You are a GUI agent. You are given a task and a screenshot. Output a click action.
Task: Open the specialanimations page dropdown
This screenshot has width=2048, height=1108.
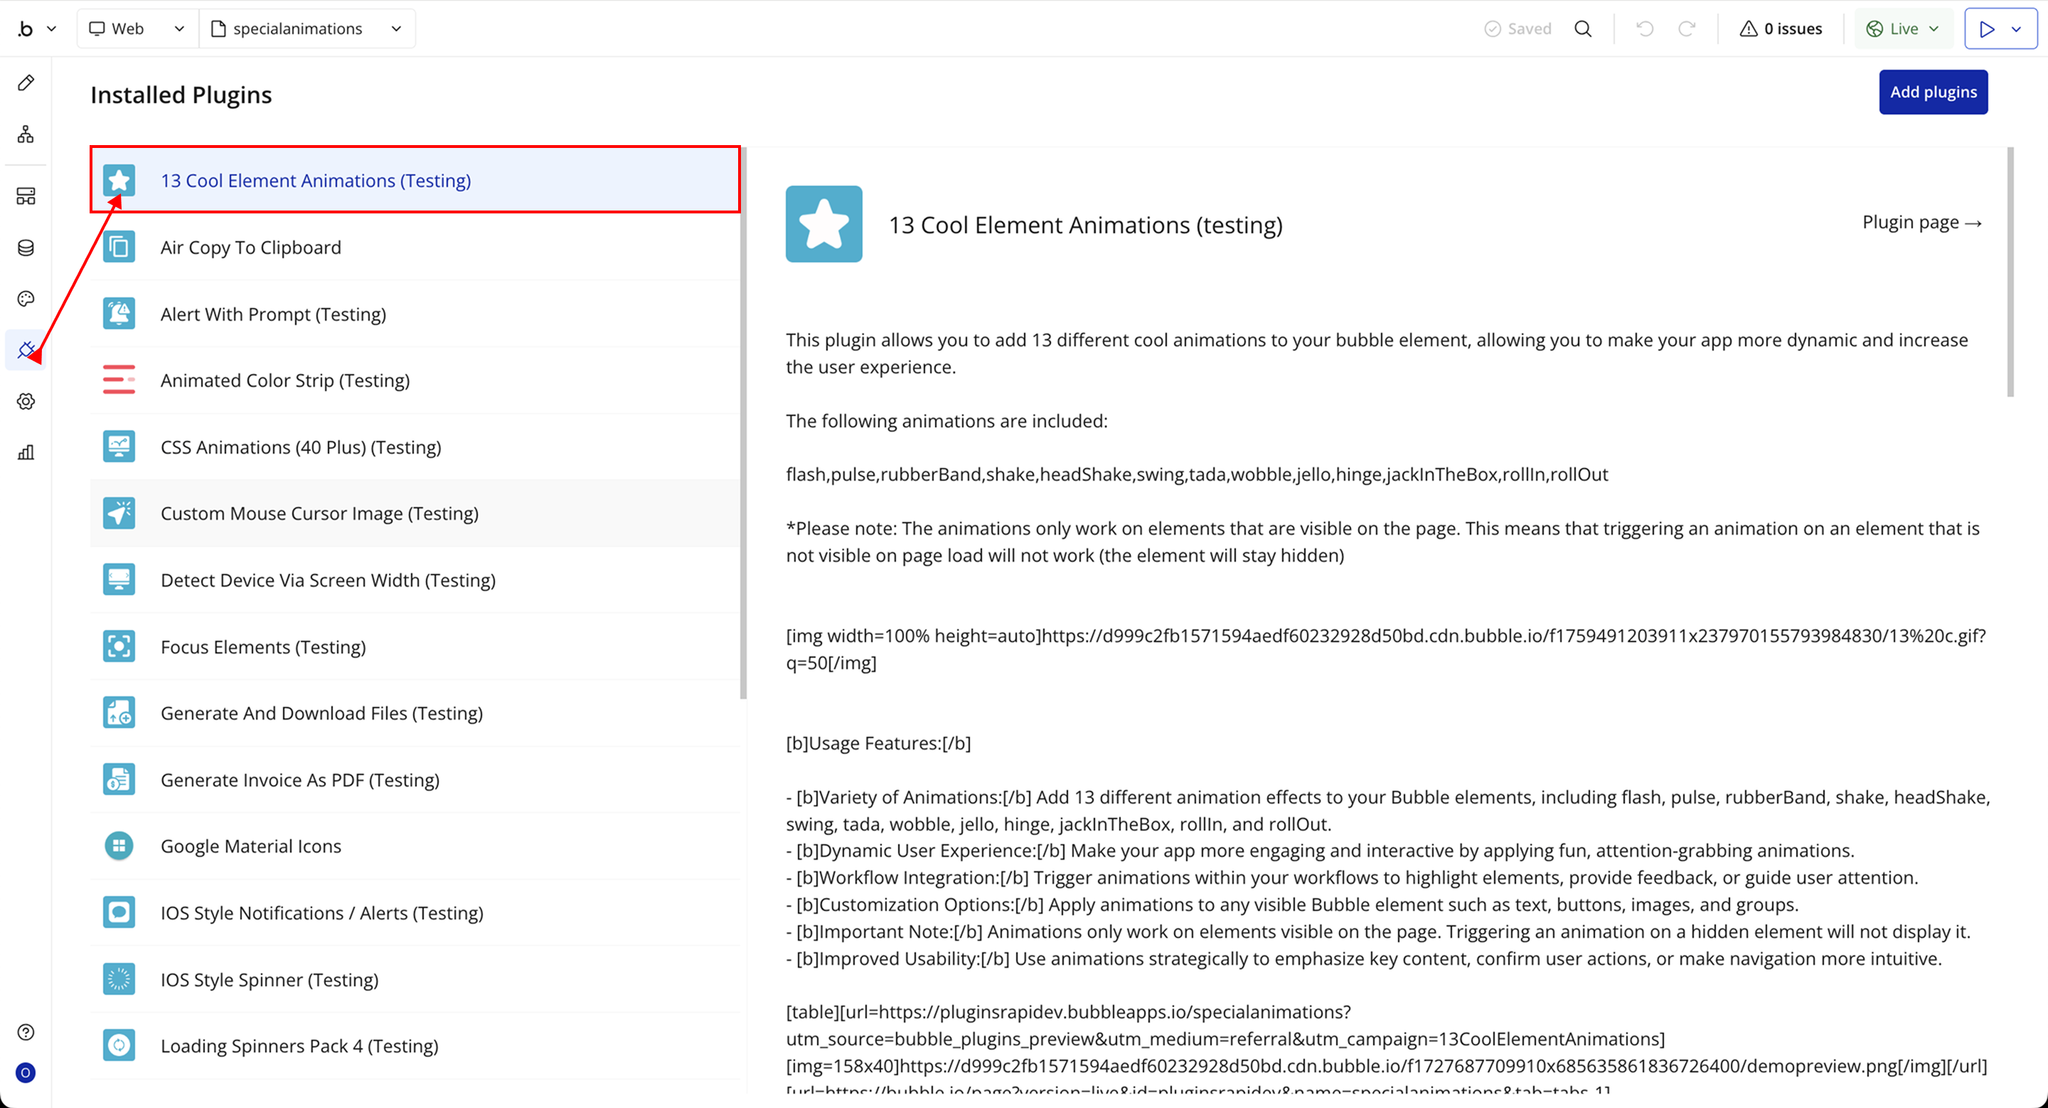pyautogui.click(x=307, y=29)
